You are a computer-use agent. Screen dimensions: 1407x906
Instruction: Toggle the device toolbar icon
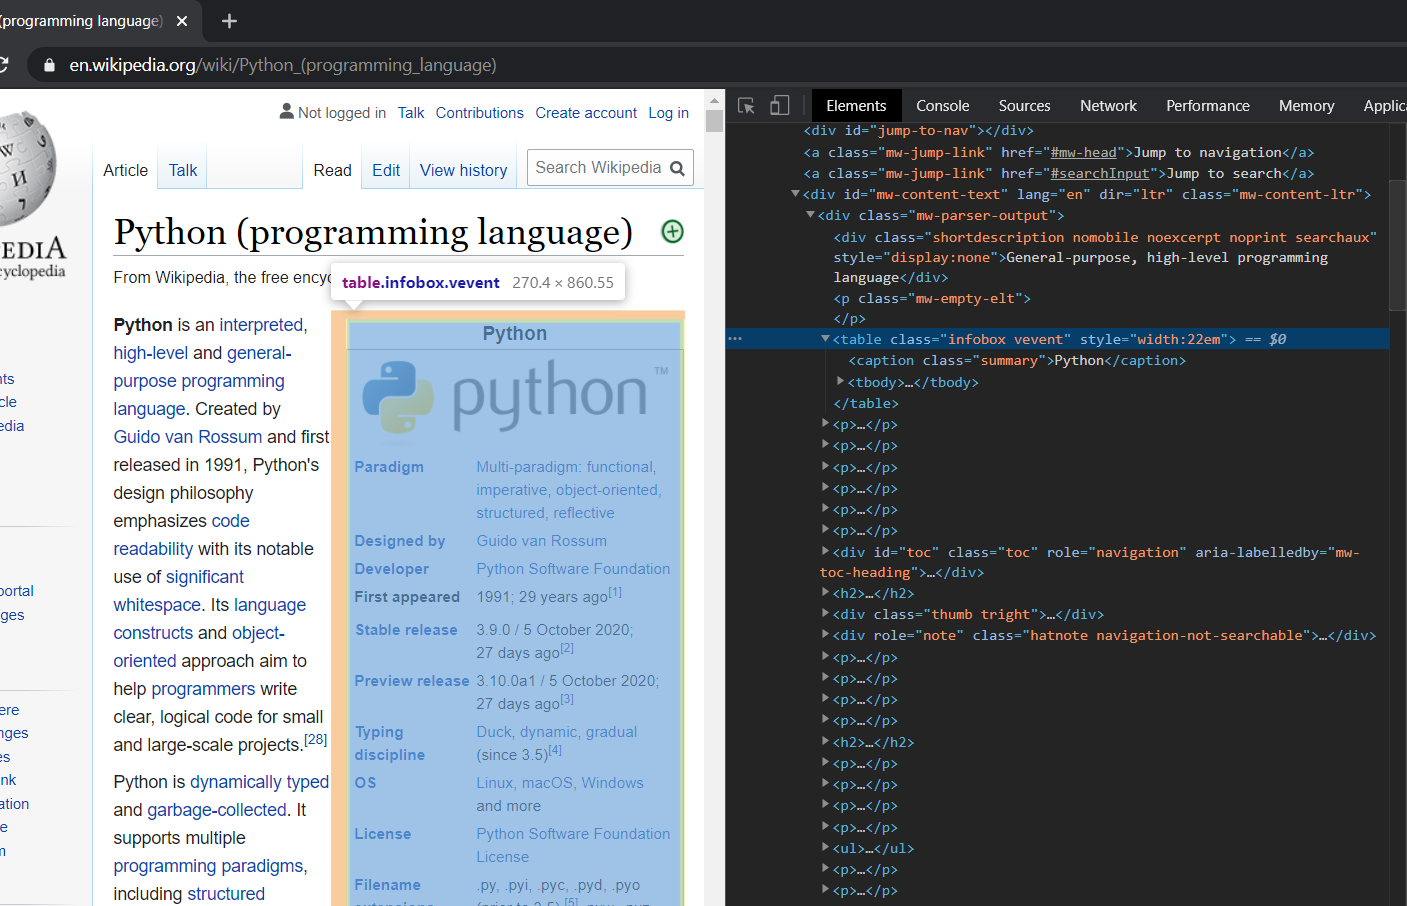tap(780, 106)
